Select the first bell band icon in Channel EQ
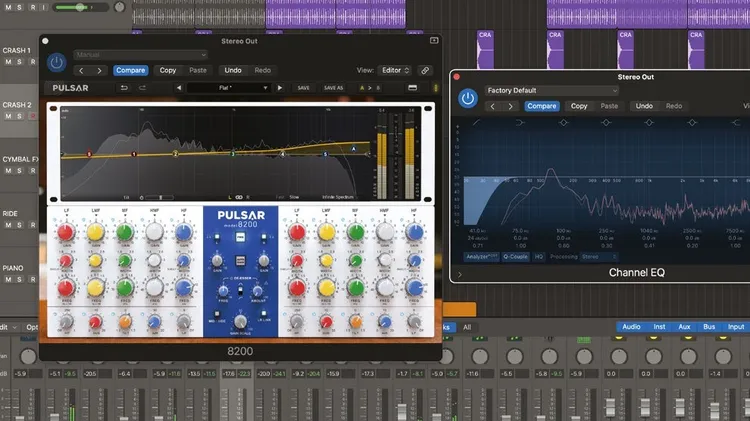This screenshot has width=750, height=421. coord(563,123)
